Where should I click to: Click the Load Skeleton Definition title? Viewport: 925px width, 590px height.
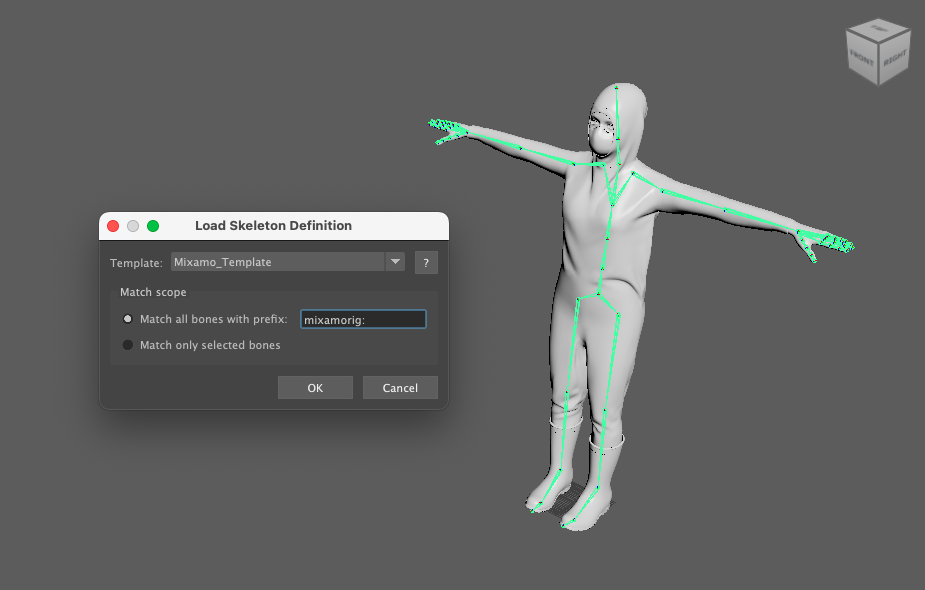coord(273,225)
